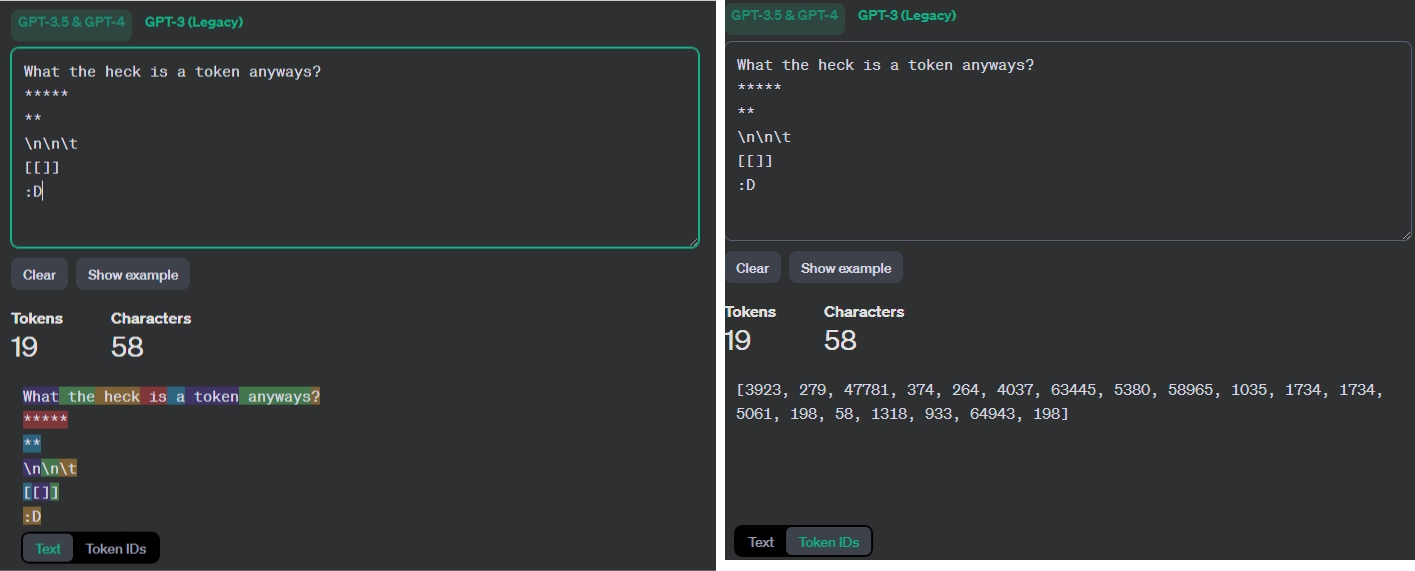1415x571 pixels.
Task: Switch to Token IDs view under highlighted tokens
Action: pyautogui.click(x=116, y=548)
